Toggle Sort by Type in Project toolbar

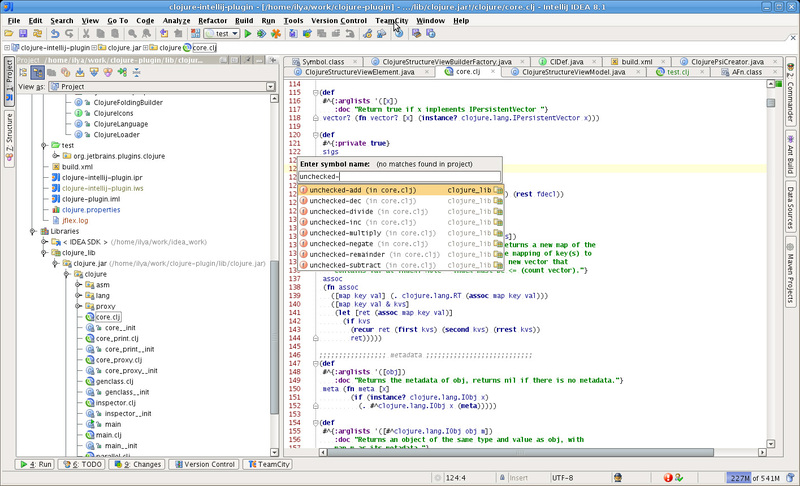click(x=122, y=72)
